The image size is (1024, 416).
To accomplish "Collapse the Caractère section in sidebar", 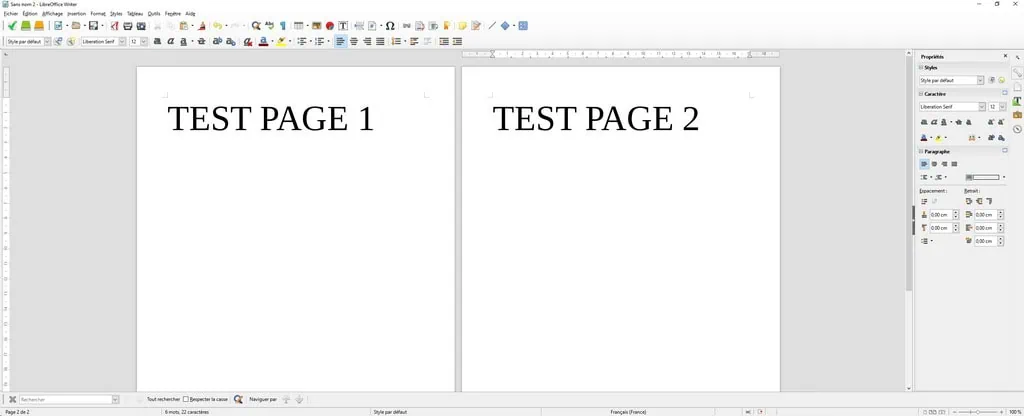I will [x=921, y=94].
